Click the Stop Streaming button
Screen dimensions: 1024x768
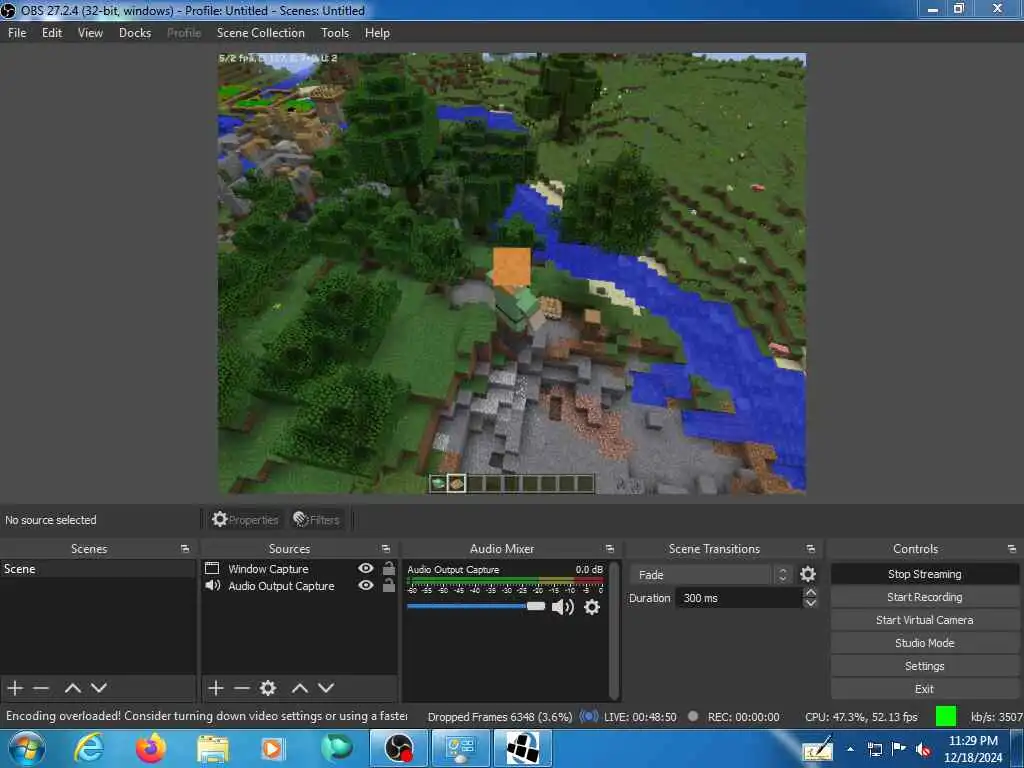click(924, 574)
